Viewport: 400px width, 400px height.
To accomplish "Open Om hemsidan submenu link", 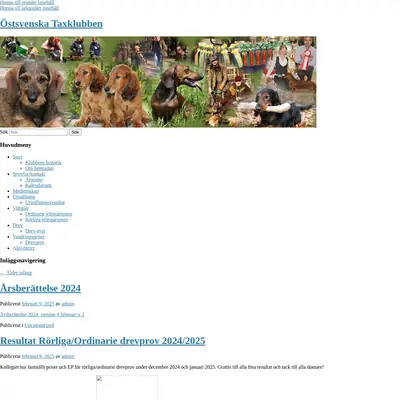I will (x=39, y=168).
